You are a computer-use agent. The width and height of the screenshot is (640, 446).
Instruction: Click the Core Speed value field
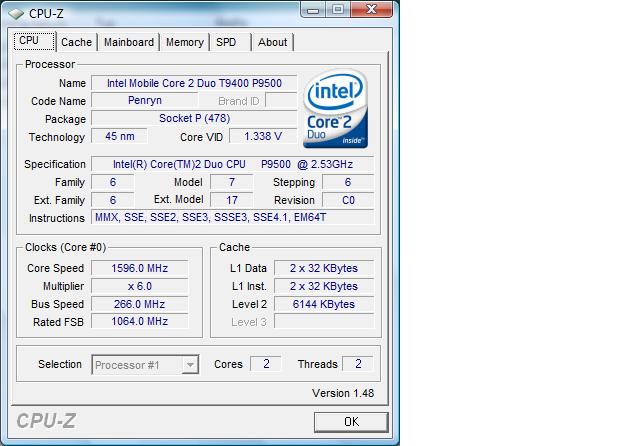tap(140, 268)
